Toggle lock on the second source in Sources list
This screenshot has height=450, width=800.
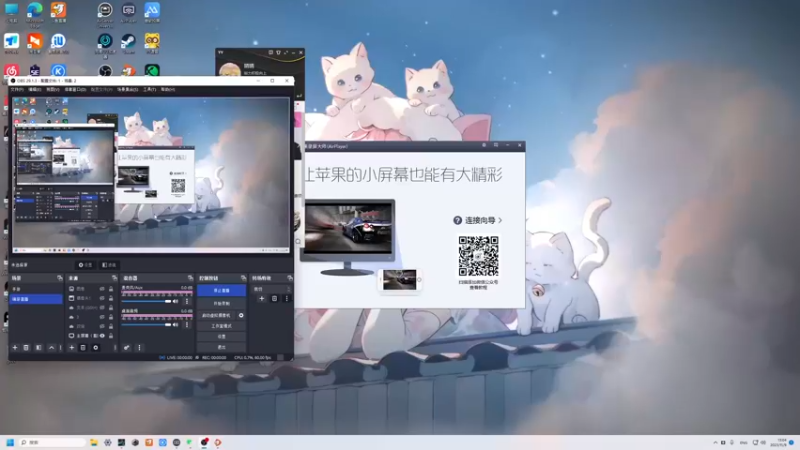pos(111,298)
